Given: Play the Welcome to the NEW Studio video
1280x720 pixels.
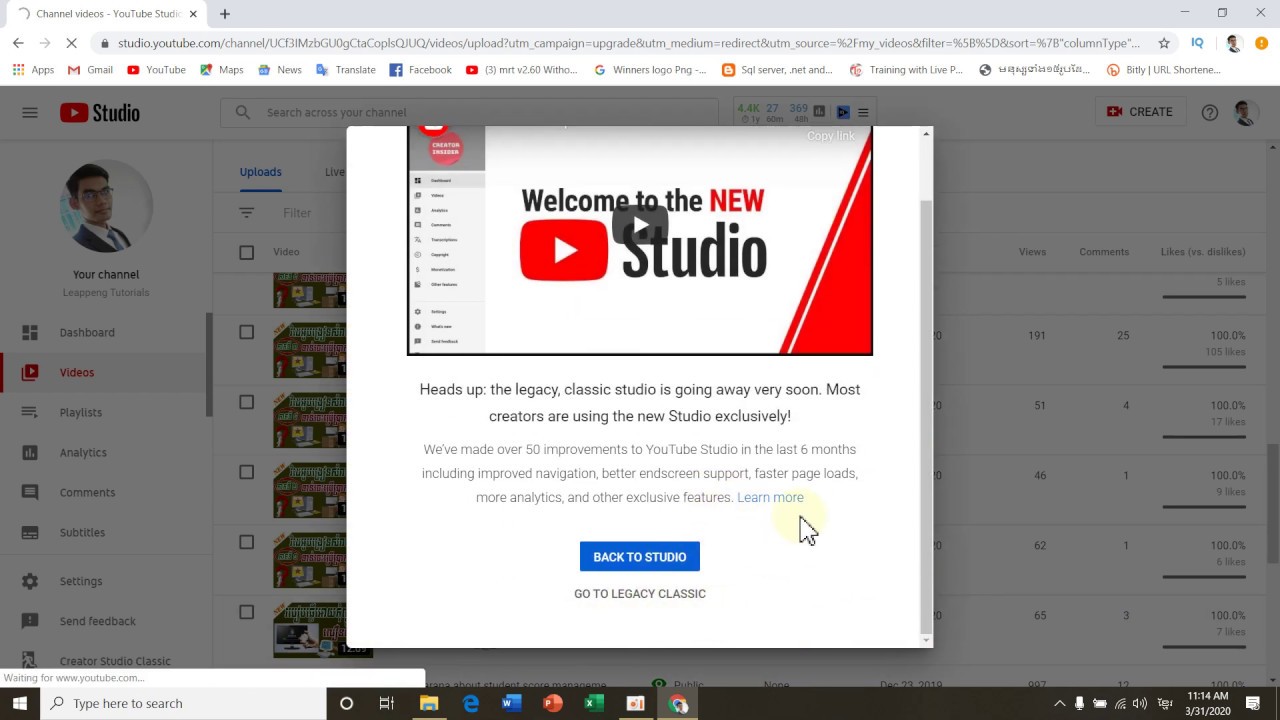Looking at the screenshot, I should coord(640,226).
